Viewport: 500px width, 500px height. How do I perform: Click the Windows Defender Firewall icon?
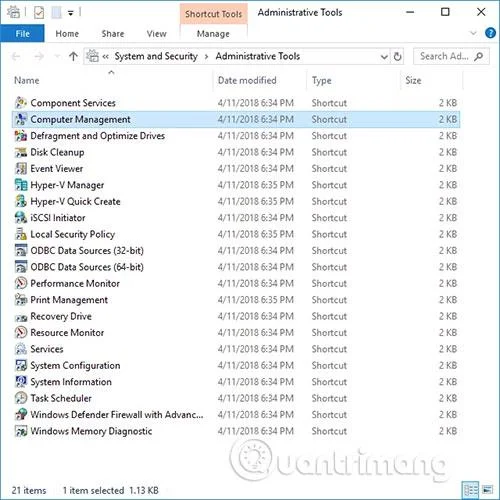coord(21,414)
